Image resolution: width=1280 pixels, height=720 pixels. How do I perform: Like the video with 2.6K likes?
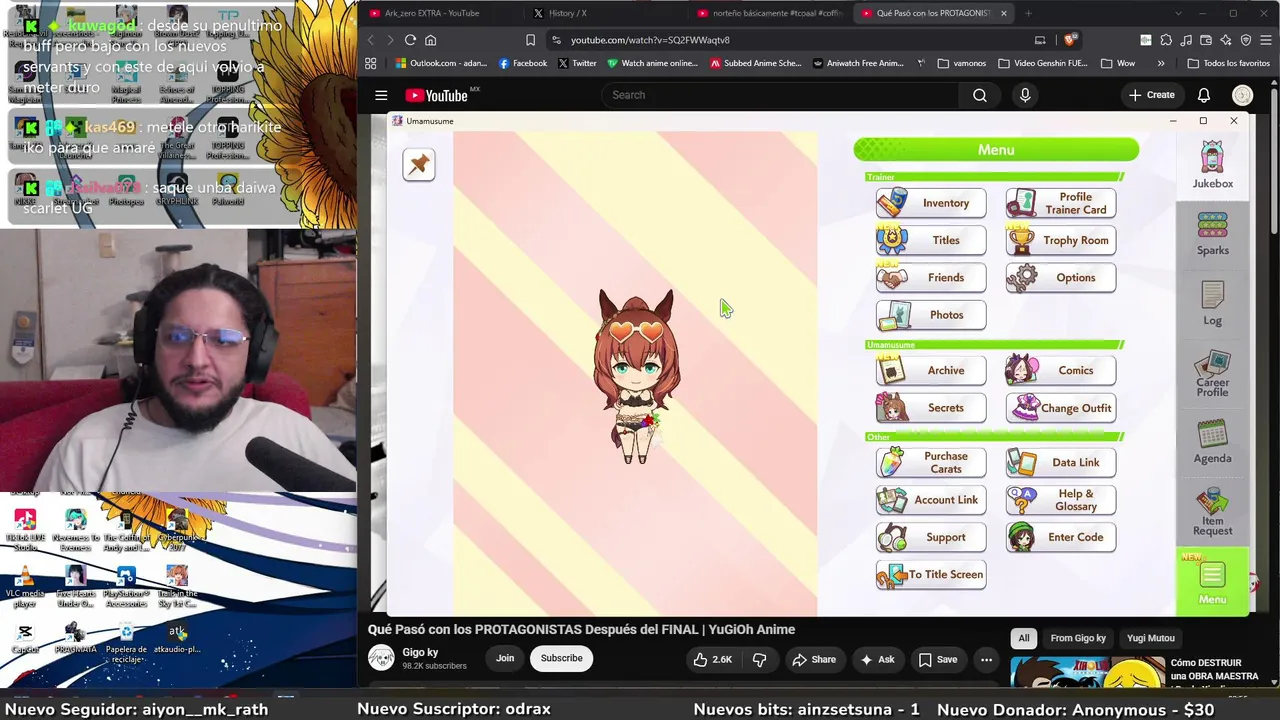tap(713, 659)
